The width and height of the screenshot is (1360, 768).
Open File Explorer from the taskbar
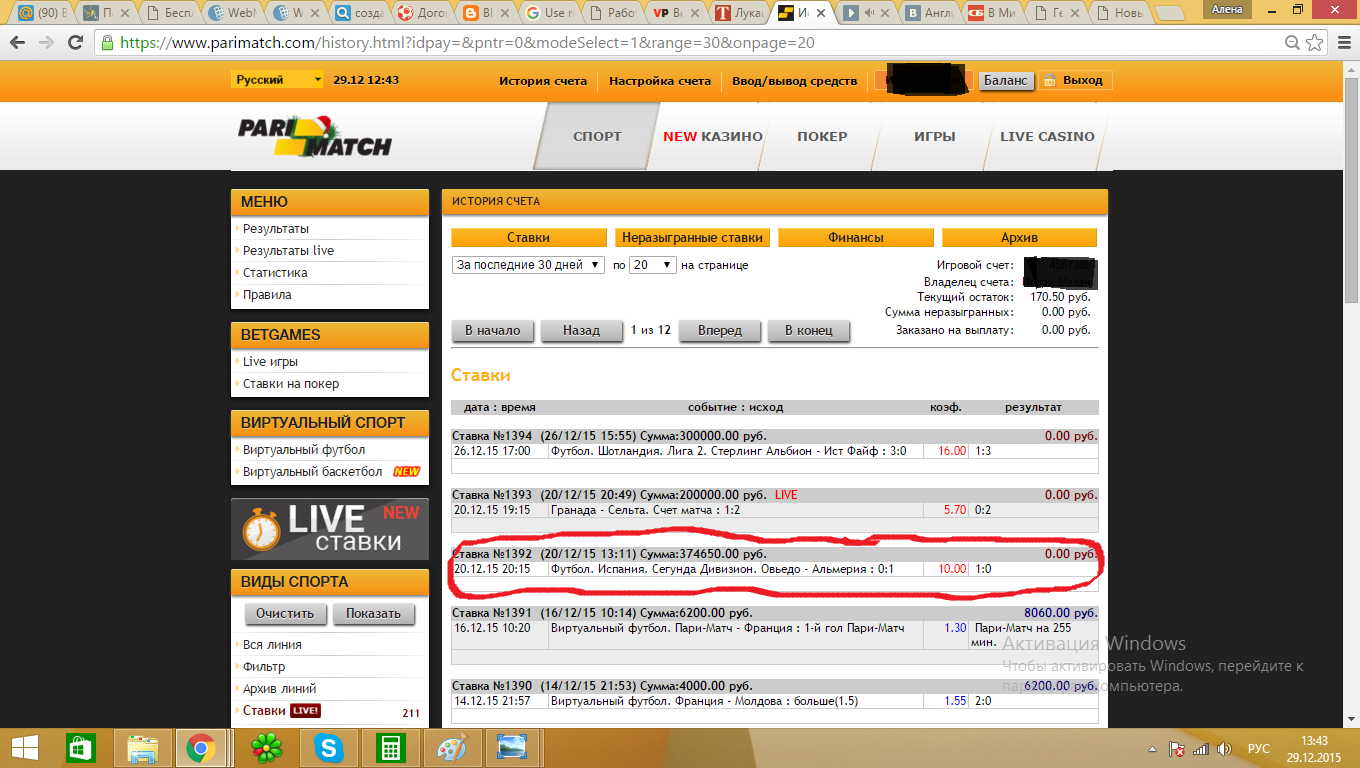pos(142,747)
